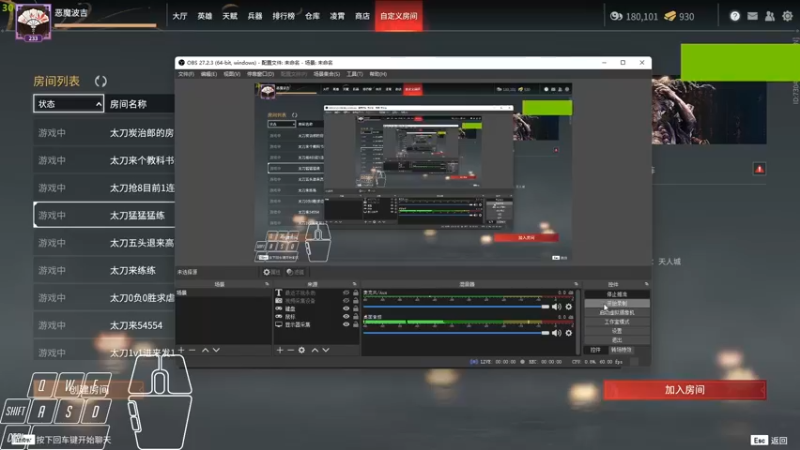Click the refresh icon beside 房间列表

[x=101, y=81]
